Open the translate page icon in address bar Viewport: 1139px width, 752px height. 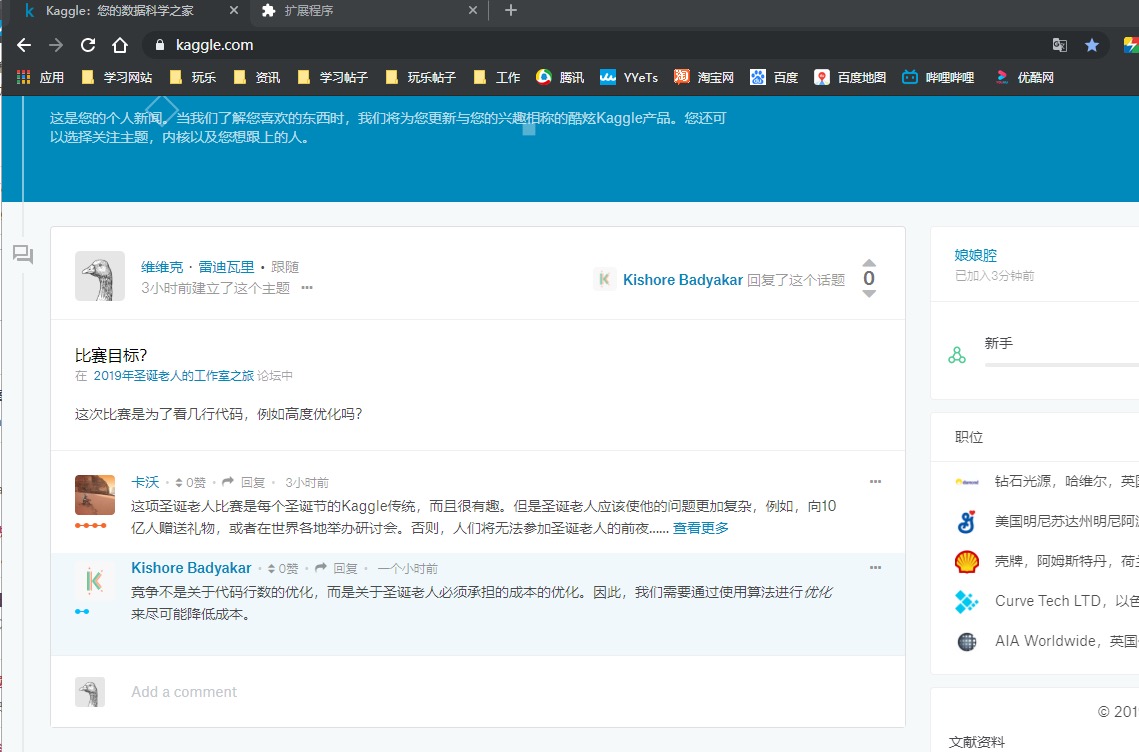pos(1060,45)
